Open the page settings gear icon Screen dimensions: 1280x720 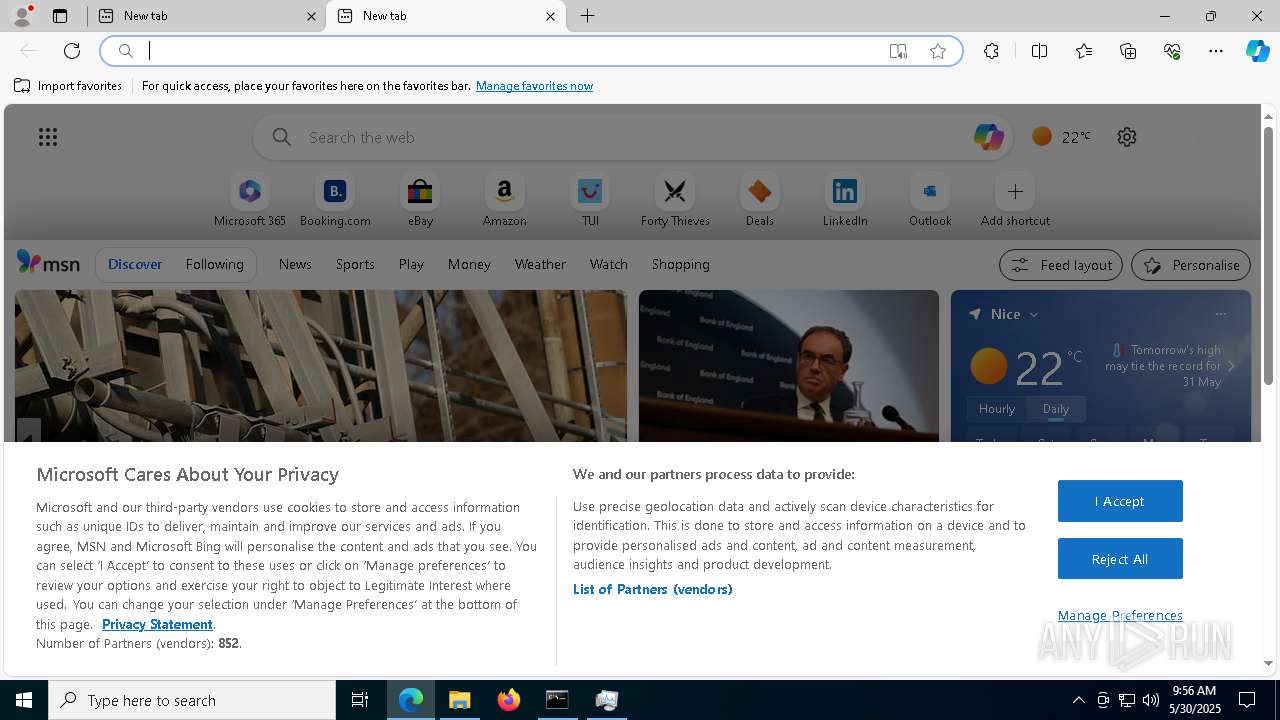pyautogui.click(x=1127, y=137)
